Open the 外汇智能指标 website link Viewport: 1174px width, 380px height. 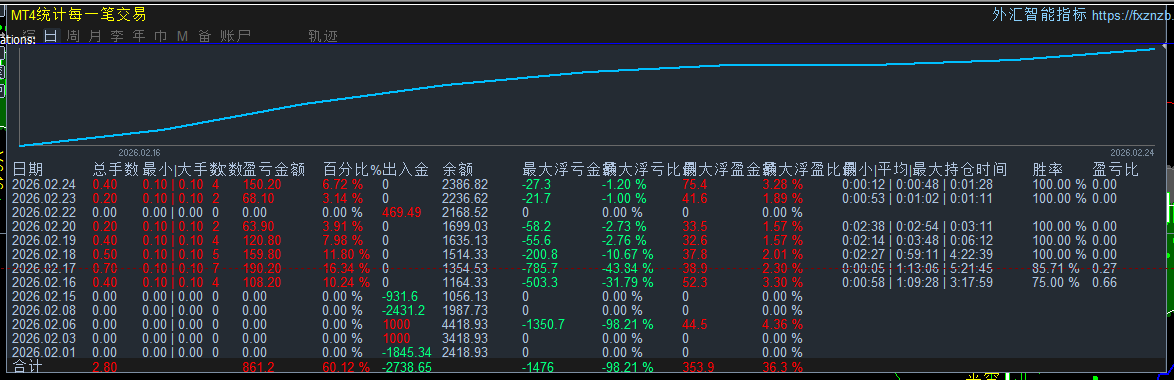(x=1039, y=14)
